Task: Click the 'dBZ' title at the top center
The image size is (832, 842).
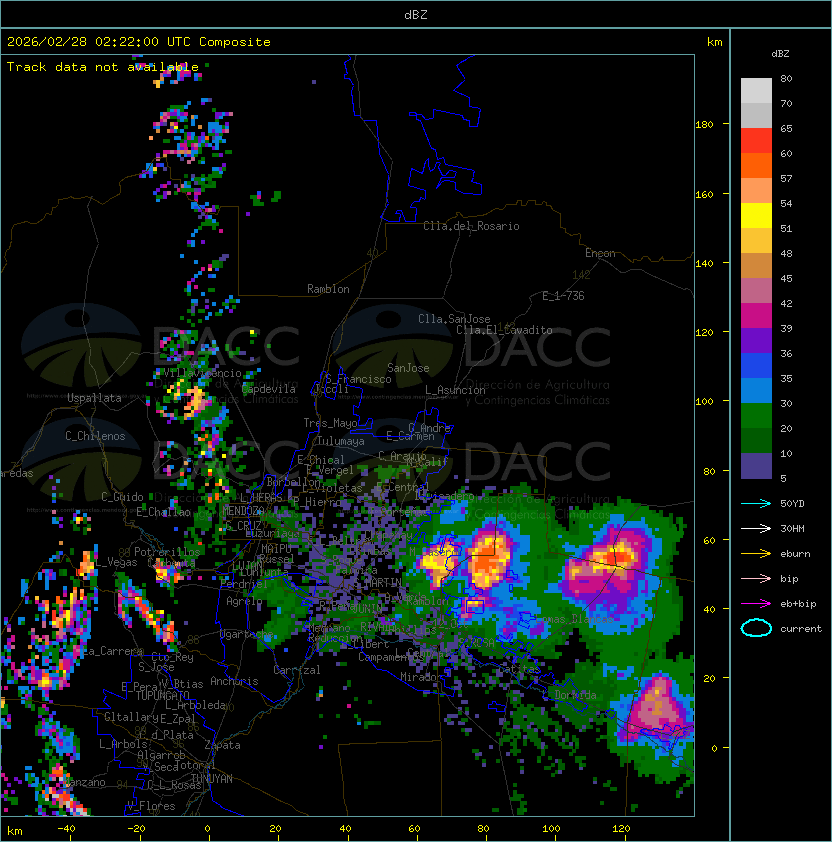Action: point(416,14)
